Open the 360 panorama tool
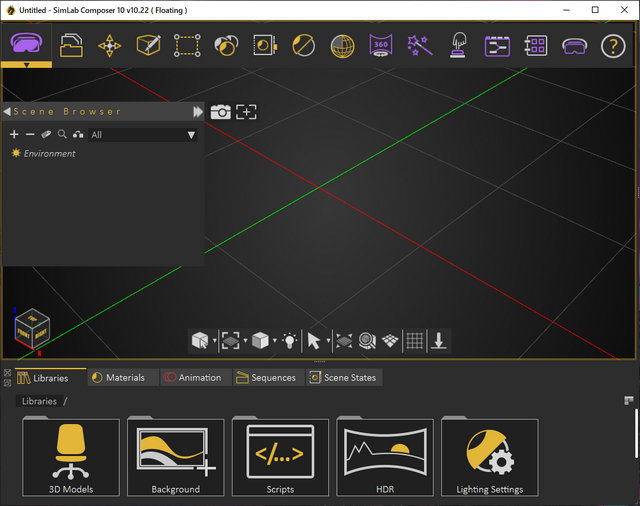The height and width of the screenshot is (506, 640). (380, 46)
